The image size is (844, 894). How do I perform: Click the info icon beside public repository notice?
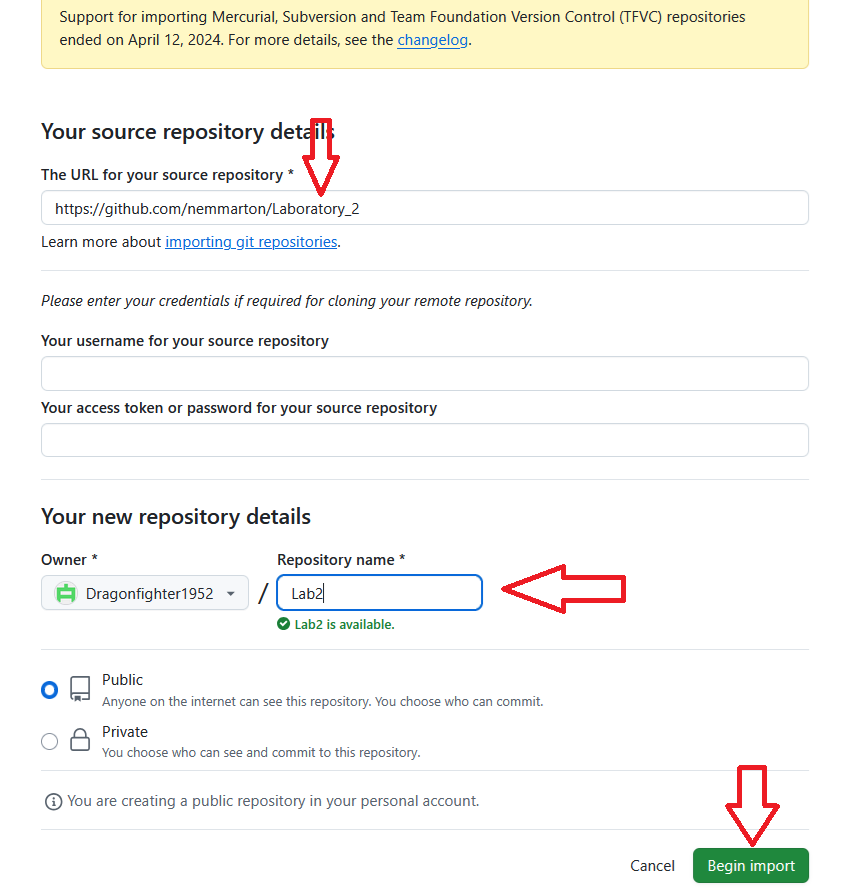53,801
